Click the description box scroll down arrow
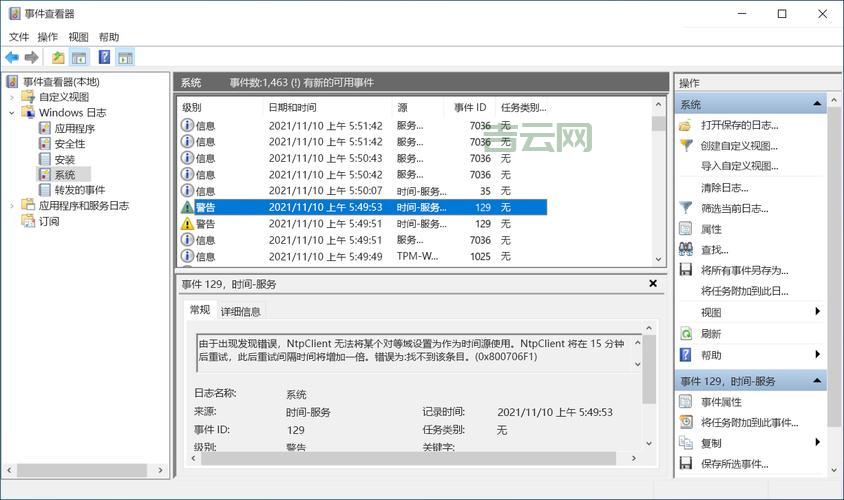The image size is (844, 500). (x=637, y=364)
